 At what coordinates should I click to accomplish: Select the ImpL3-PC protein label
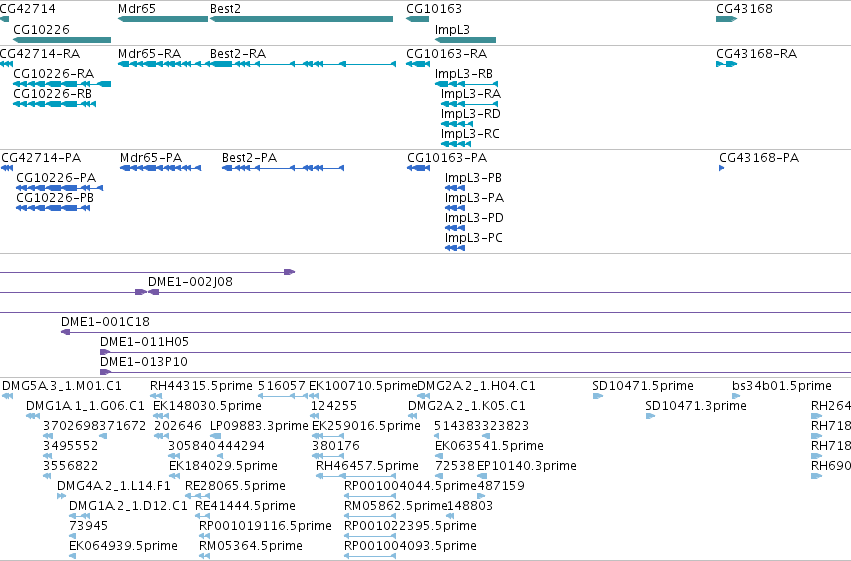click(x=474, y=238)
